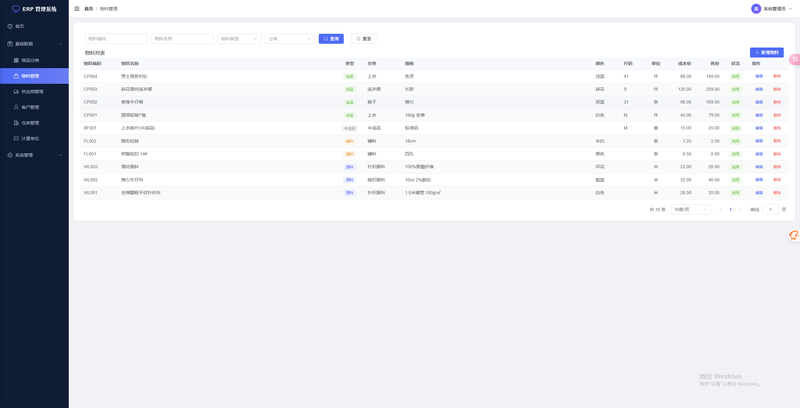
Task: Select page number 1 in pagination
Action: point(731,210)
